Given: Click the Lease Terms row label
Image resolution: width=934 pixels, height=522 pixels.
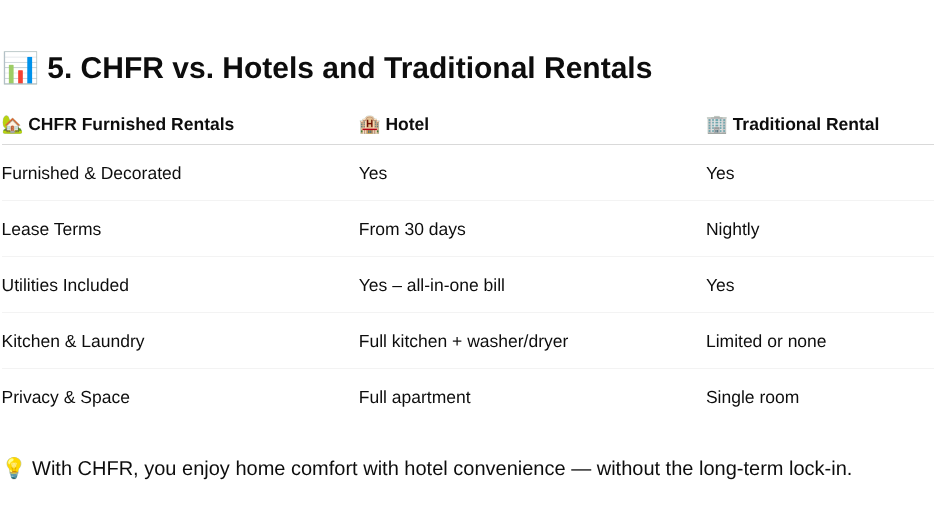Looking at the screenshot, I should (x=51, y=229).
